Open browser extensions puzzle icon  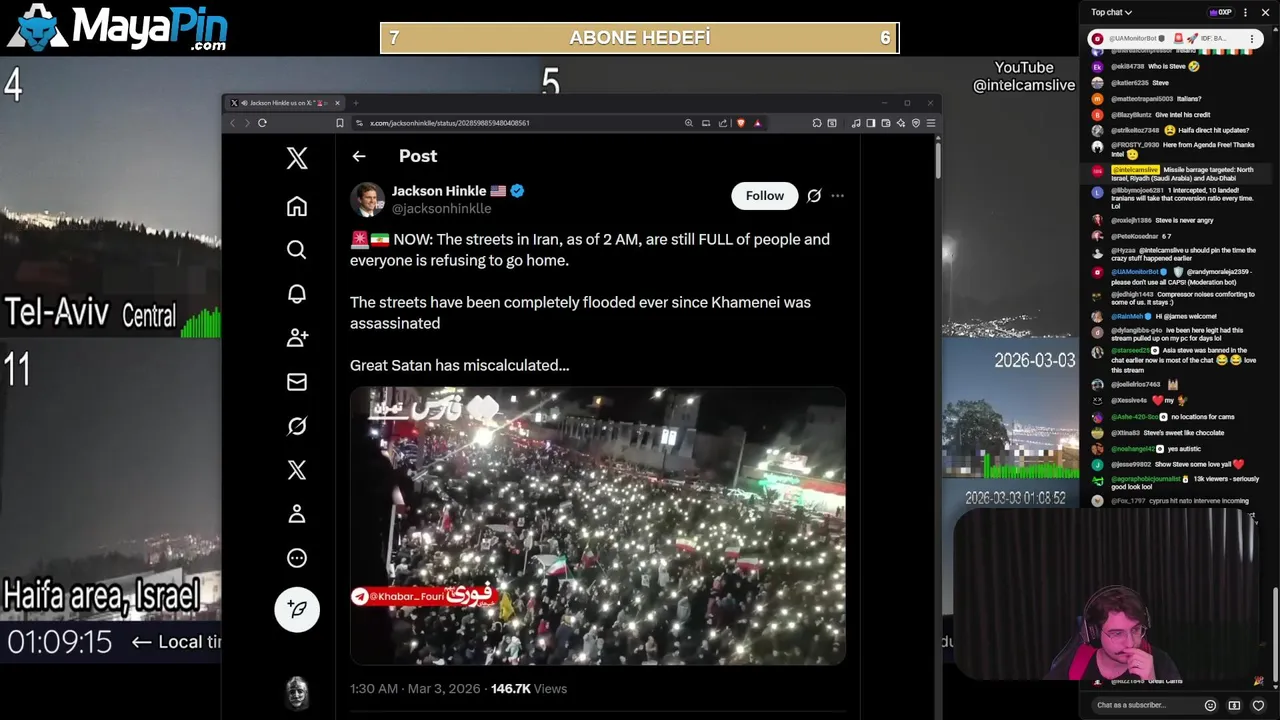coord(817,123)
